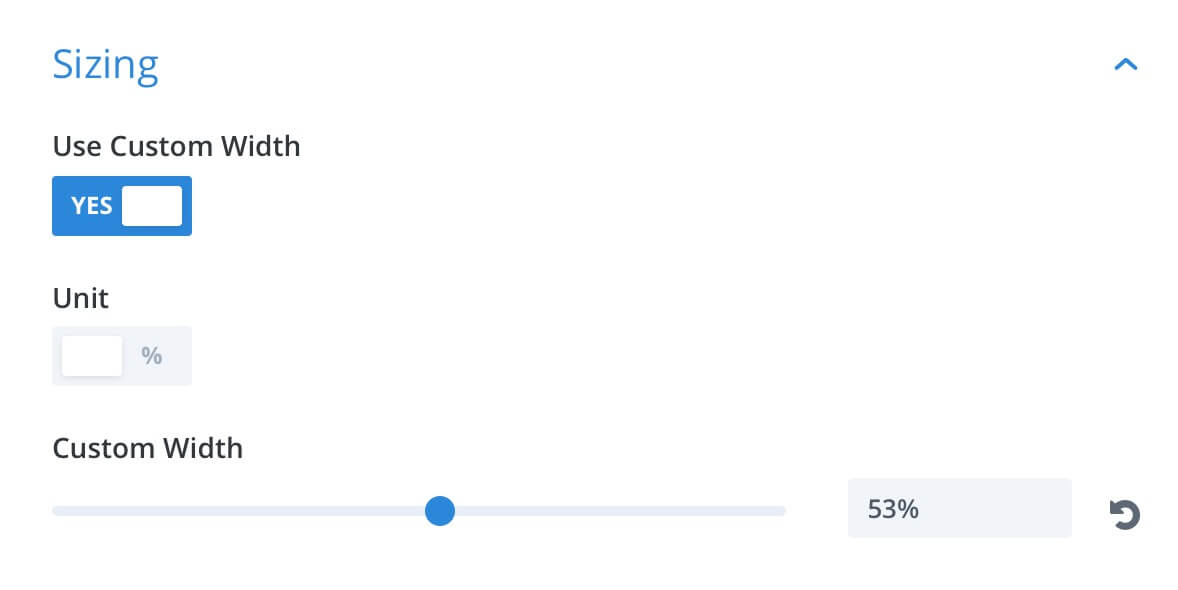This screenshot has width=1178, height=590.
Task: Focus the 53% width input field
Action: [x=959, y=508]
